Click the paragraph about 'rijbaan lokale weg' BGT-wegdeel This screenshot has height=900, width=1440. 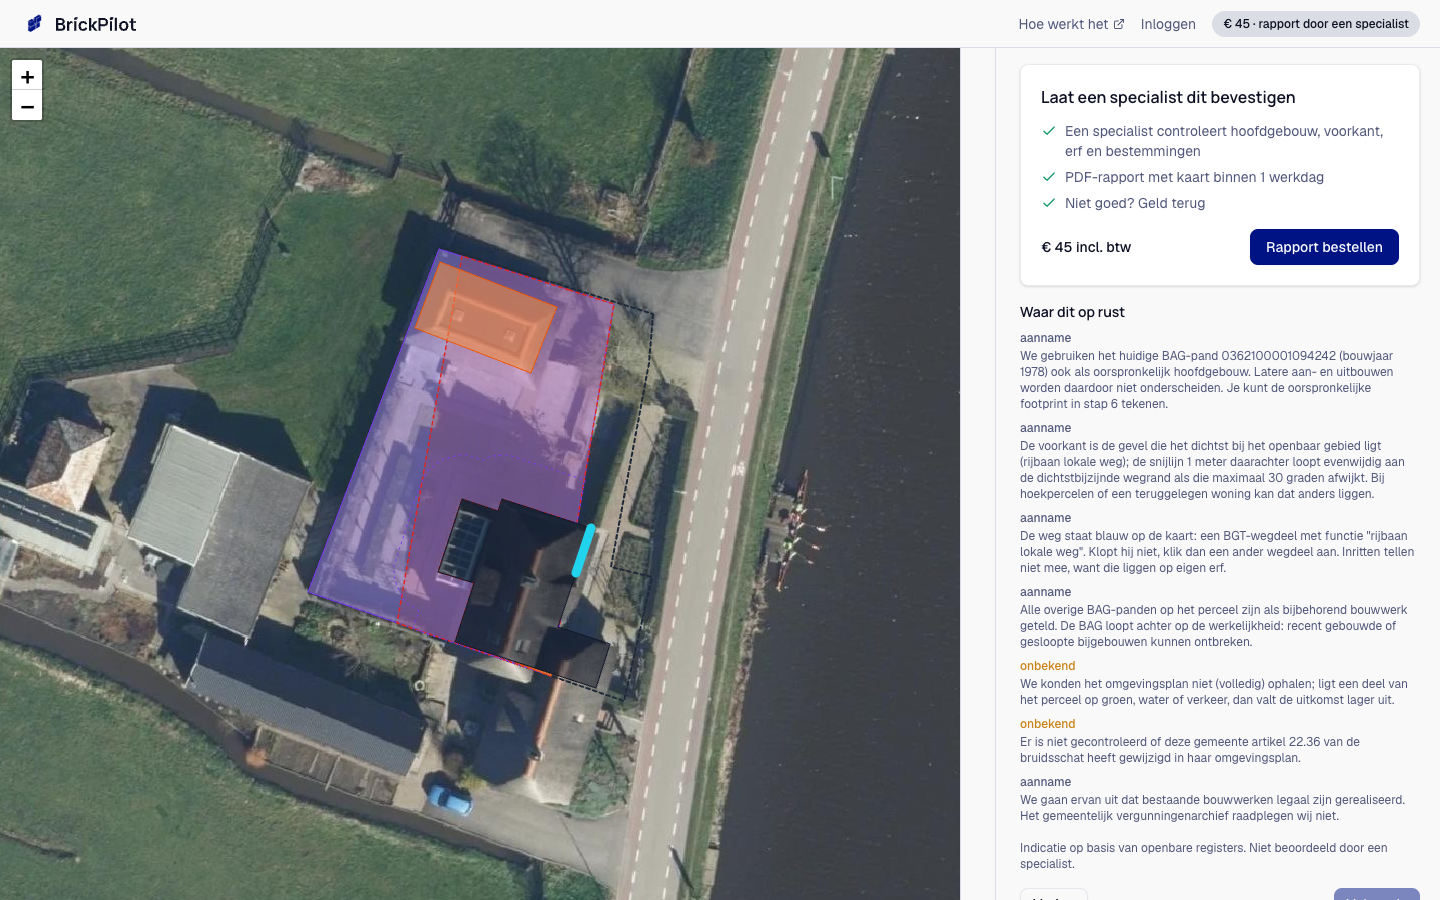tap(1217, 552)
